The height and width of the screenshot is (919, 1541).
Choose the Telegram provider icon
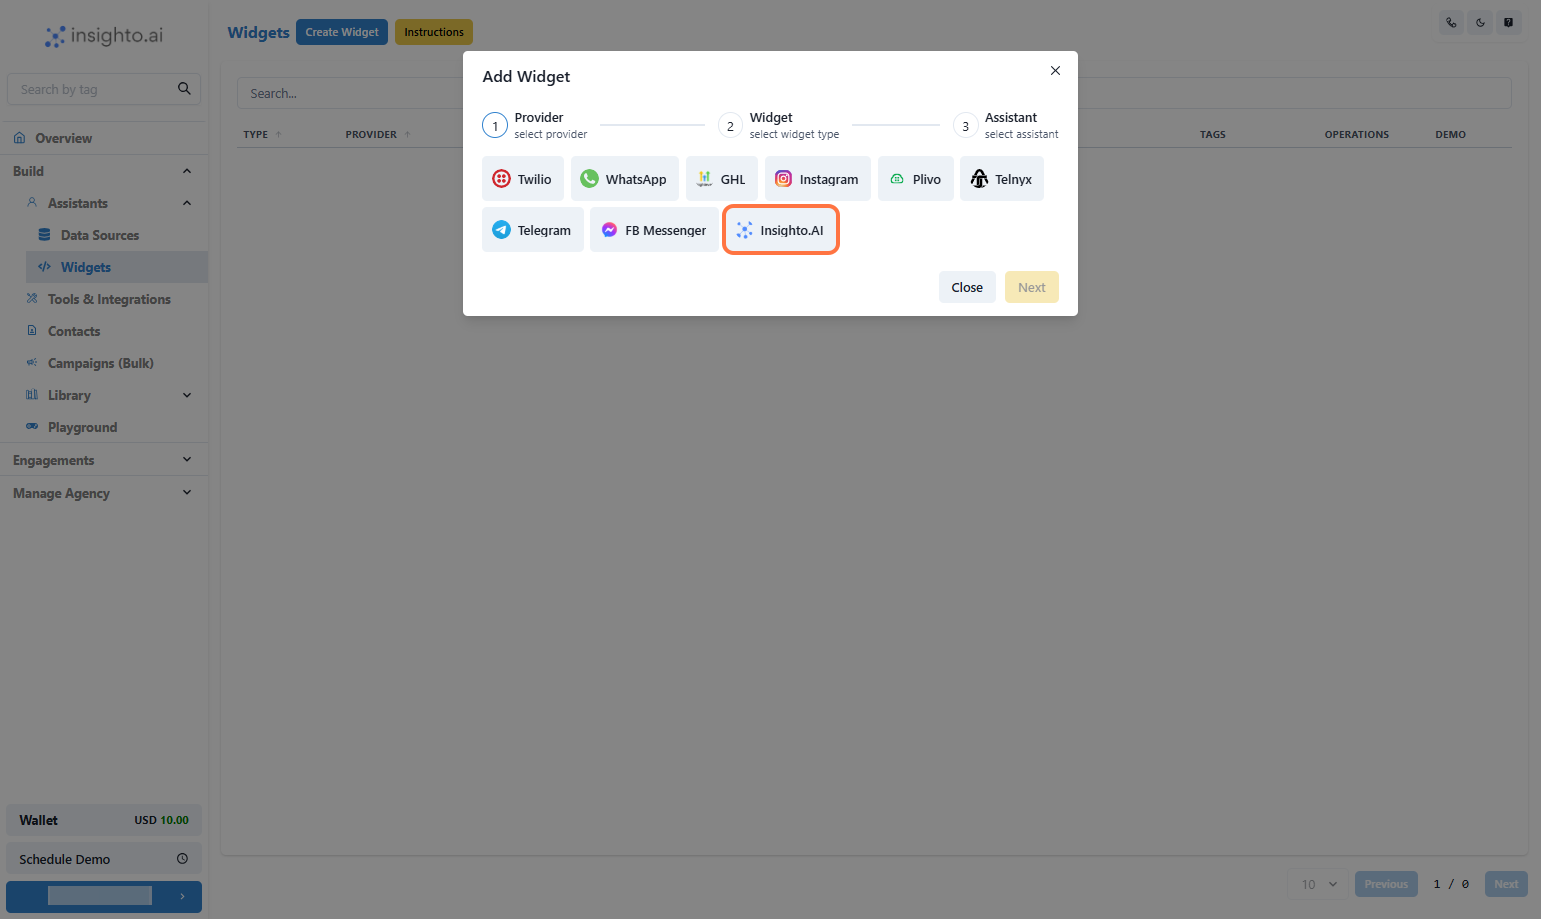coord(502,230)
